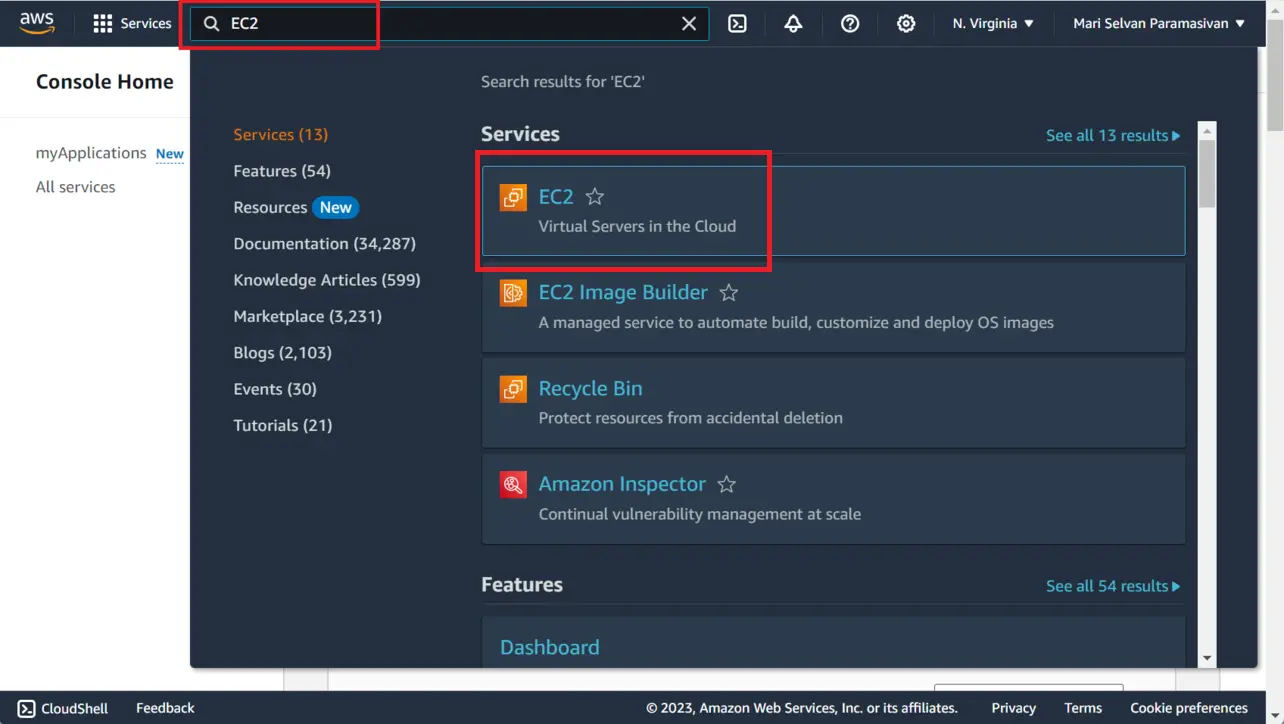
Task: Click the Feedback footer link
Action: 165,708
